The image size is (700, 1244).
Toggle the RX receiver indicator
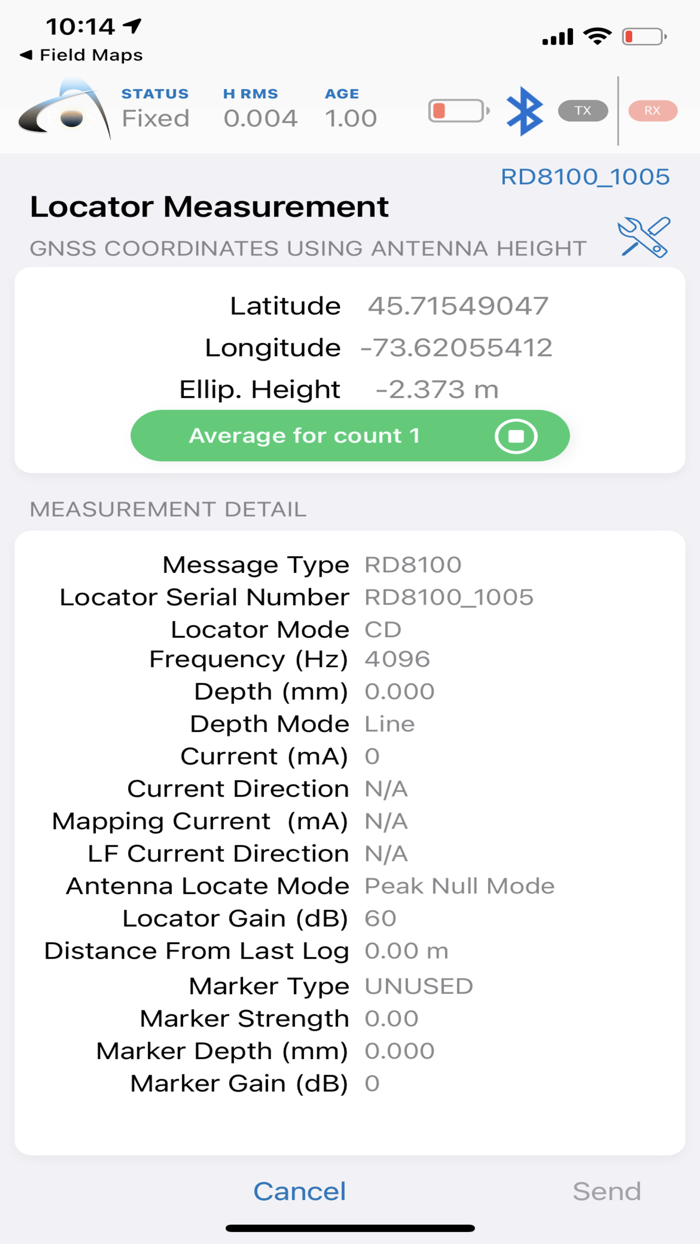click(x=652, y=110)
